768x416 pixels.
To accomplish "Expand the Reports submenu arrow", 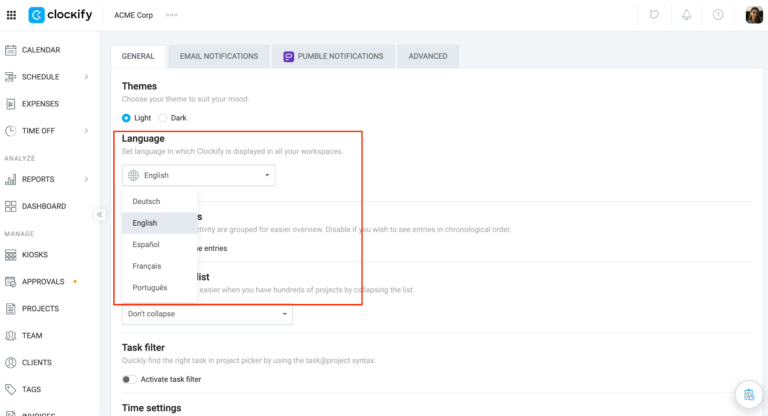I will pos(86,179).
